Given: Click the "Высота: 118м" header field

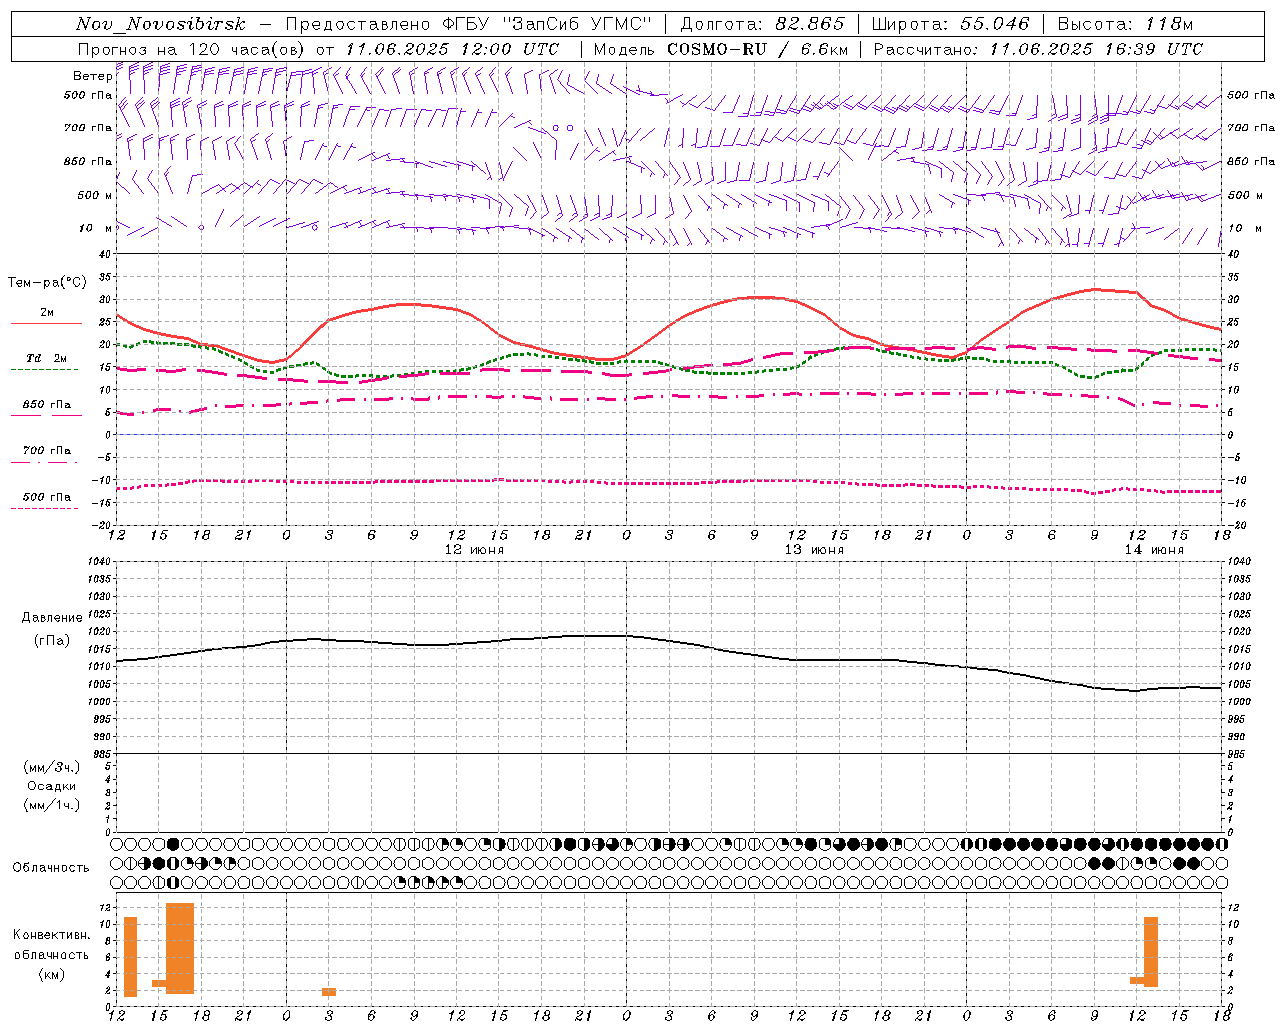Looking at the screenshot, I should pos(1125,24).
